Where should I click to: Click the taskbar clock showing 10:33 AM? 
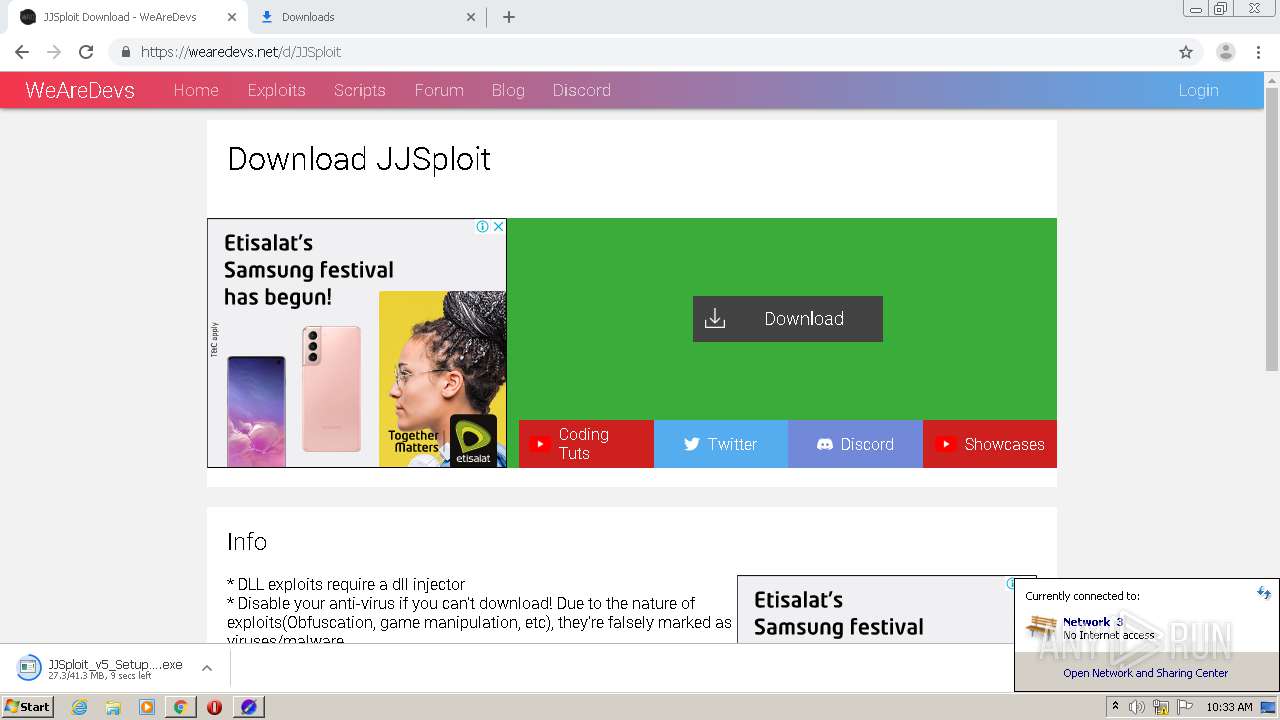click(x=1229, y=707)
